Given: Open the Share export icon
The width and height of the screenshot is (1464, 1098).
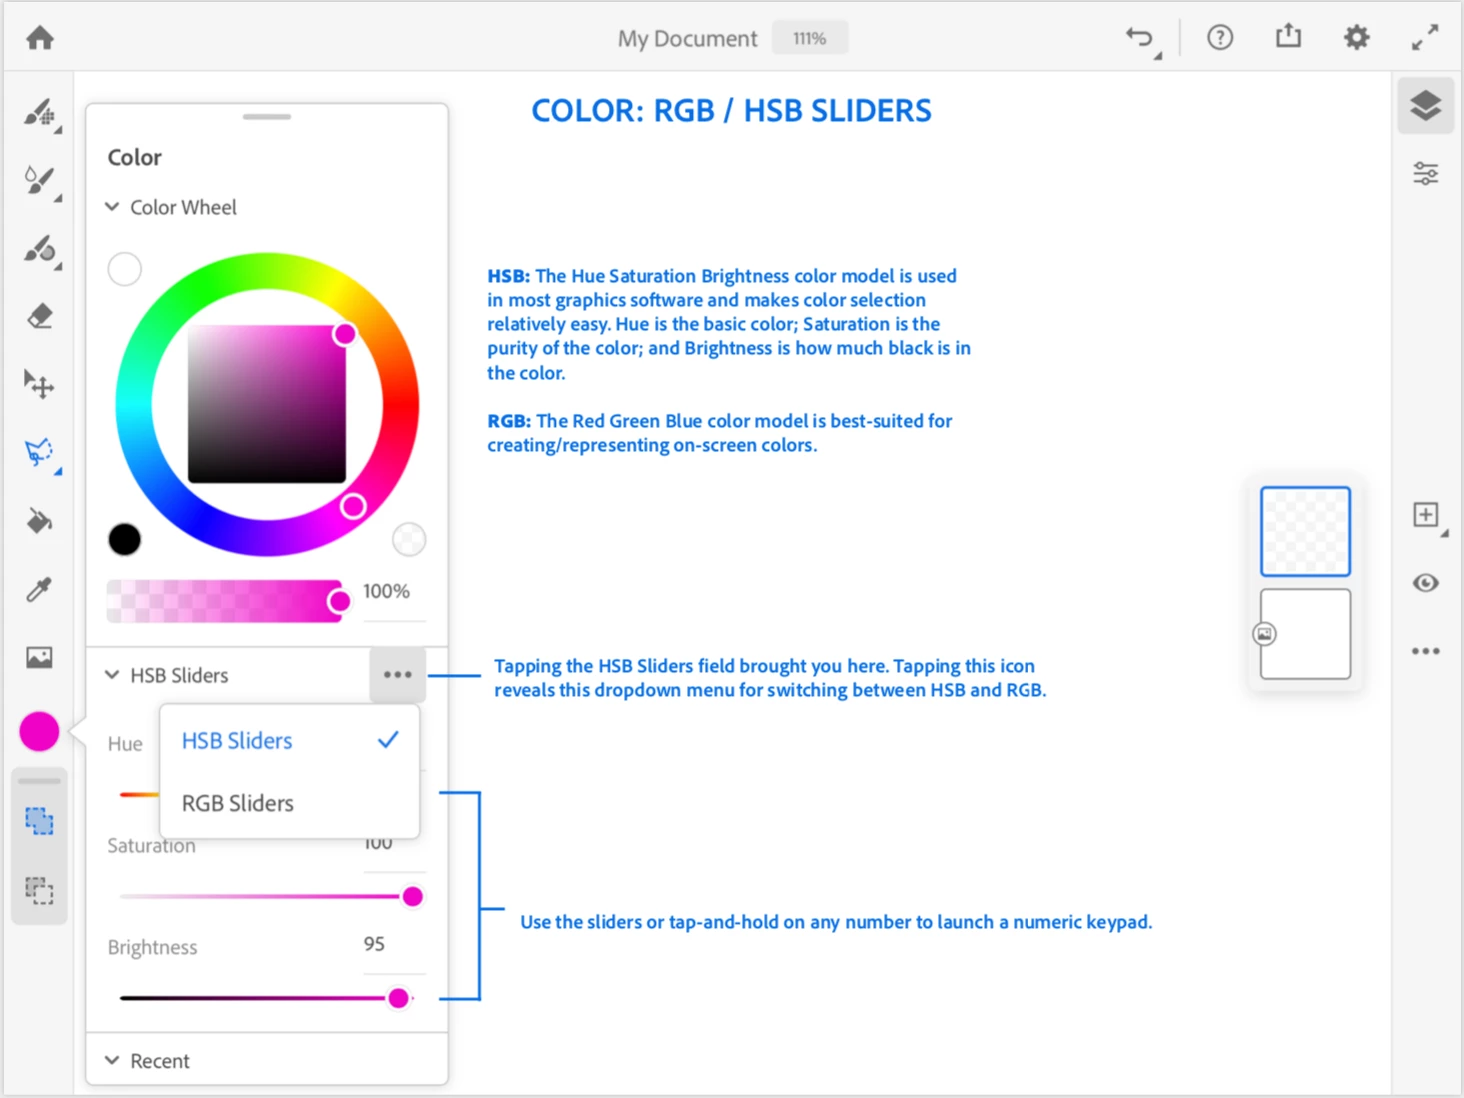Looking at the screenshot, I should 1289,37.
